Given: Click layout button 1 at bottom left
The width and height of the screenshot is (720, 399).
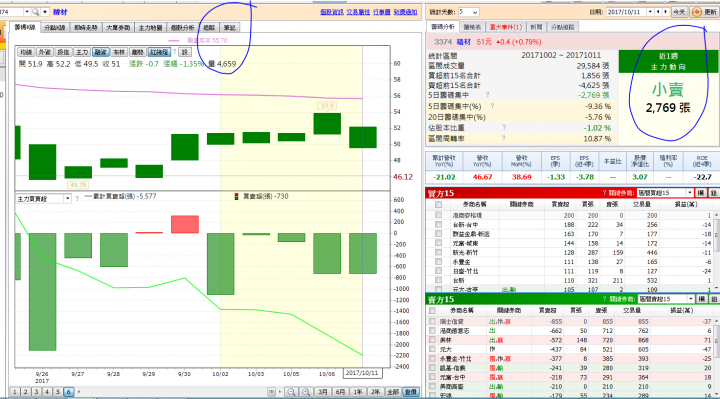Looking at the screenshot, I should coord(15,392).
